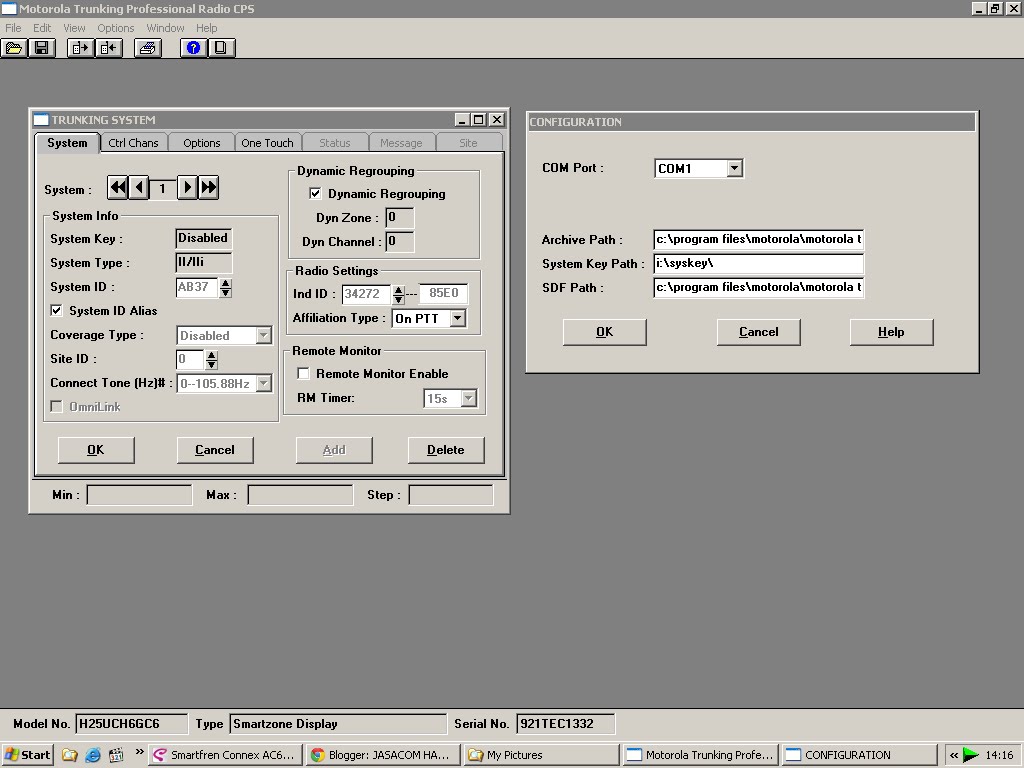This screenshot has height=768, width=1024.
Task: Click the Model No. field H25UCH6GC6
Action: 131,724
